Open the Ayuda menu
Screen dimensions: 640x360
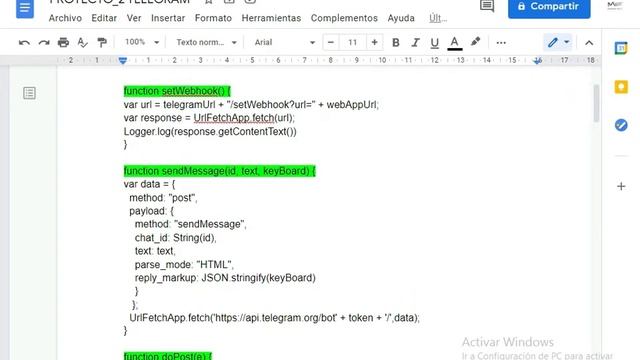coord(401,18)
